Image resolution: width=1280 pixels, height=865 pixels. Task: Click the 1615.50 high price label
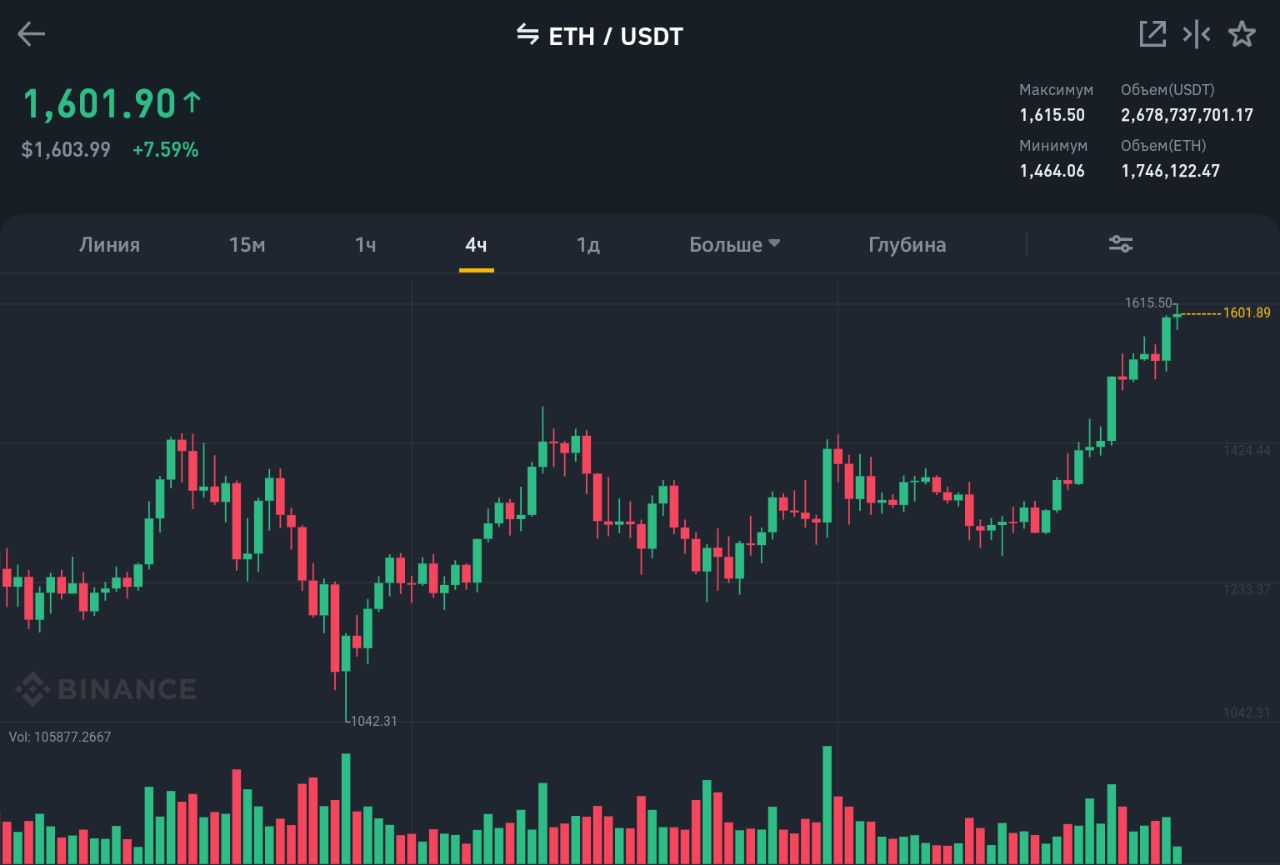(x=1148, y=302)
